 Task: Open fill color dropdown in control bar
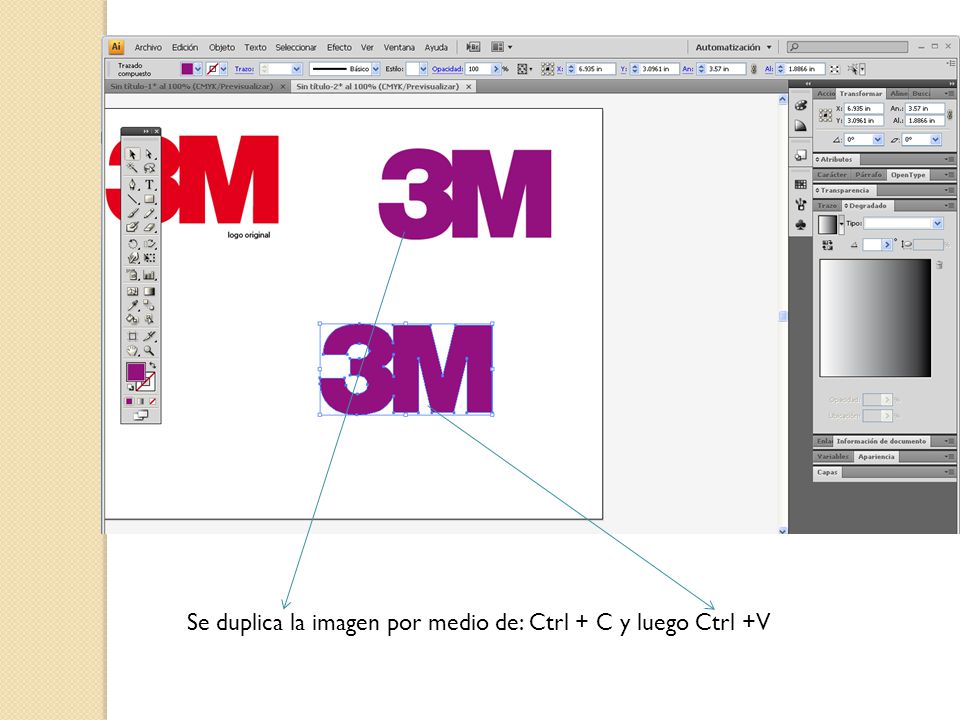click(x=198, y=69)
